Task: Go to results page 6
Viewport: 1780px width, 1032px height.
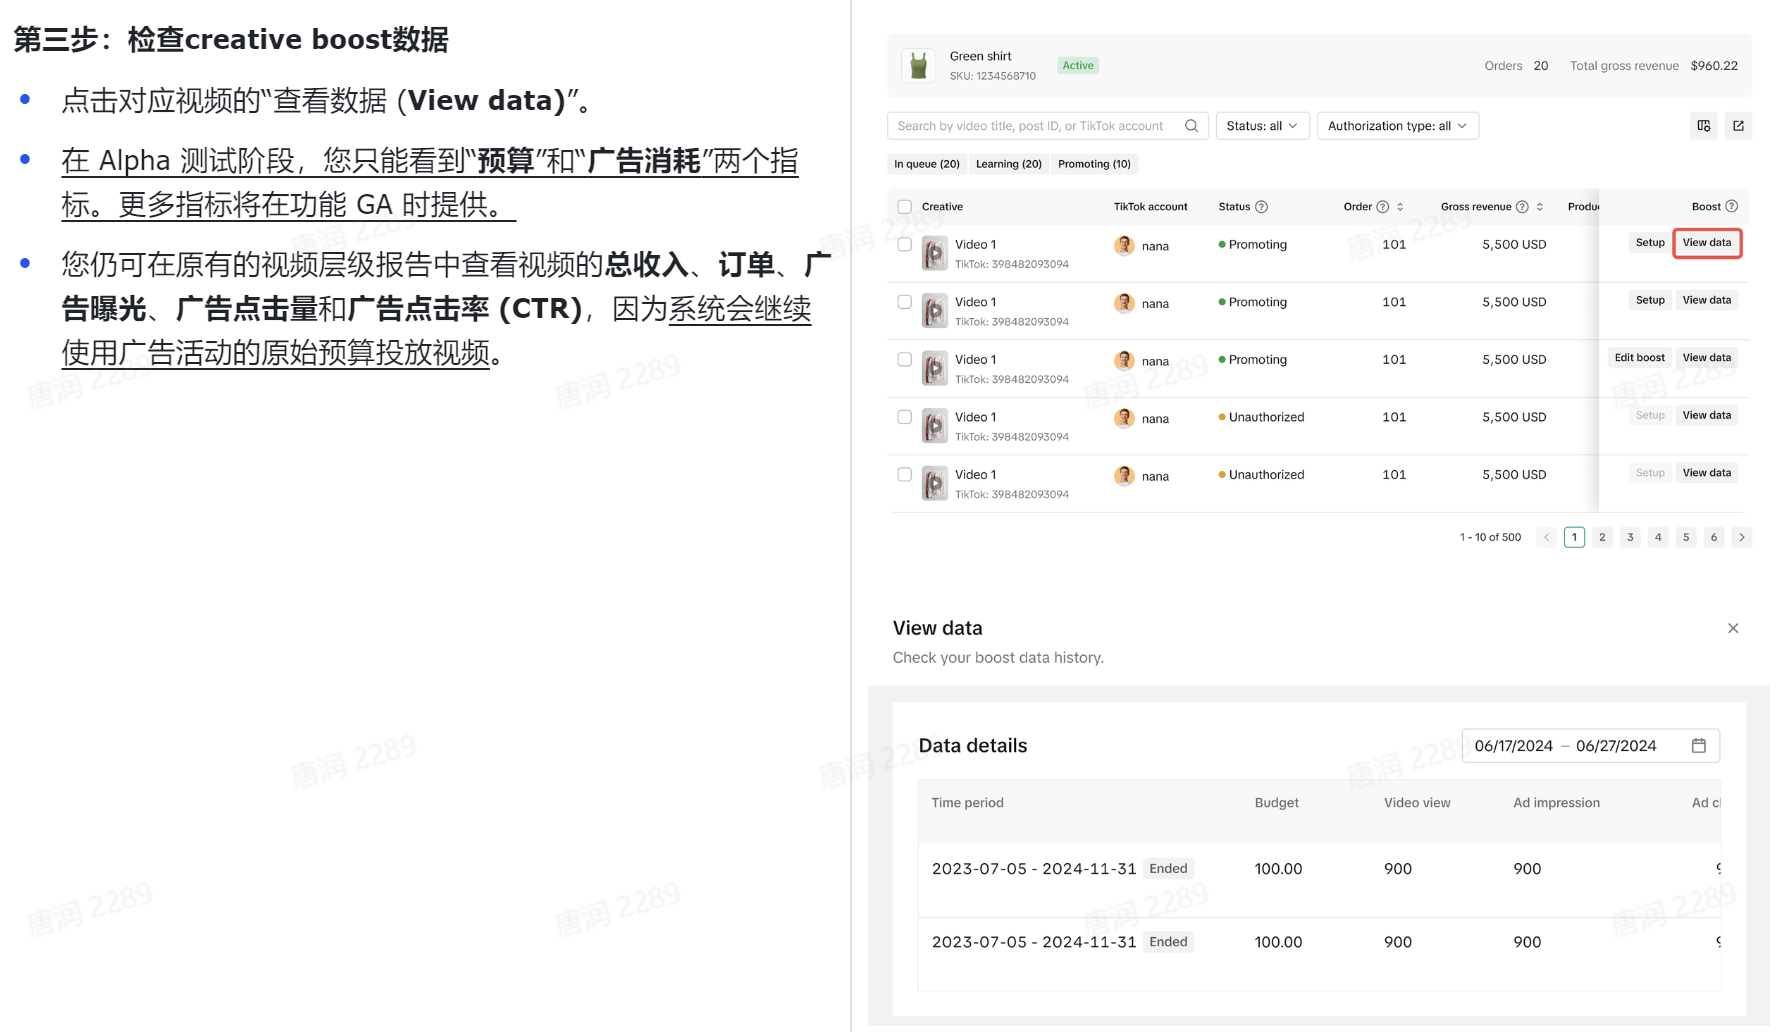Action: point(1714,537)
